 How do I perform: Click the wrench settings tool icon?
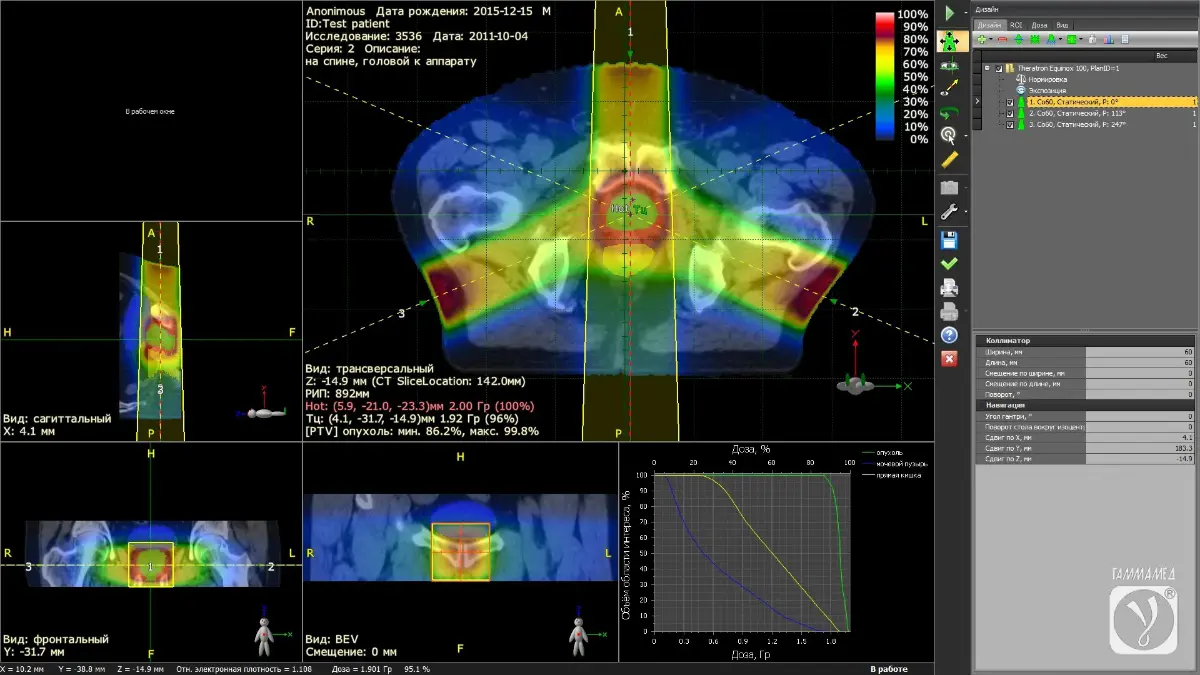(x=947, y=212)
